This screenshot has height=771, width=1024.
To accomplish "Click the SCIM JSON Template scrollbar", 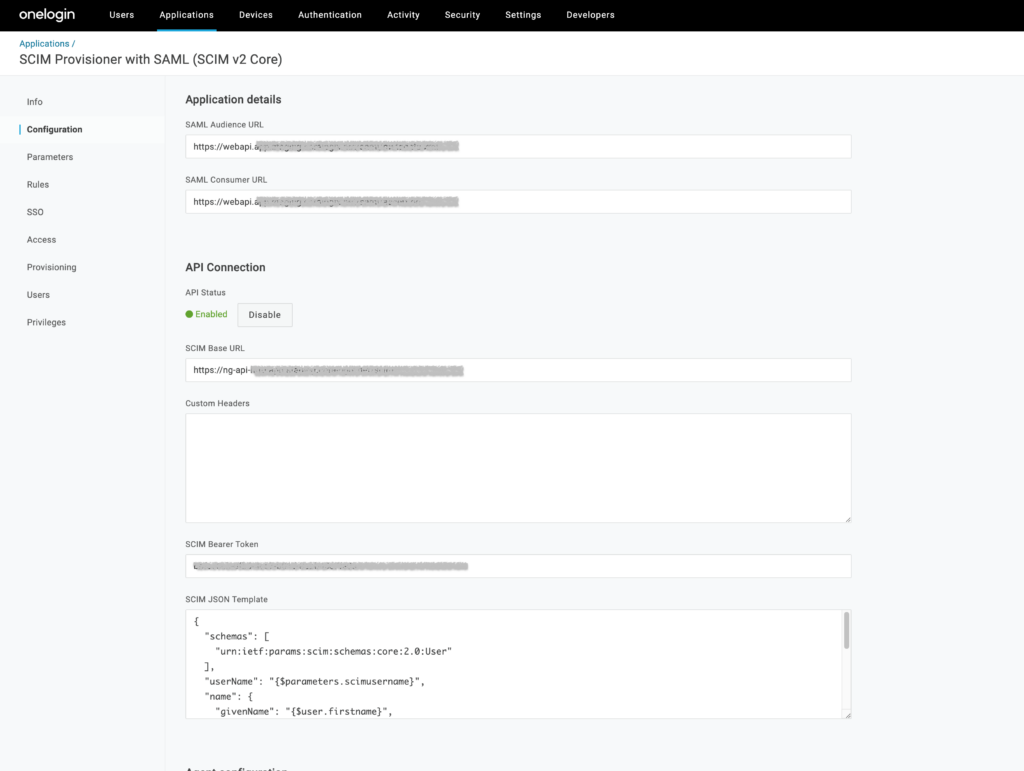I will pyautogui.click(x=846, y=631).
